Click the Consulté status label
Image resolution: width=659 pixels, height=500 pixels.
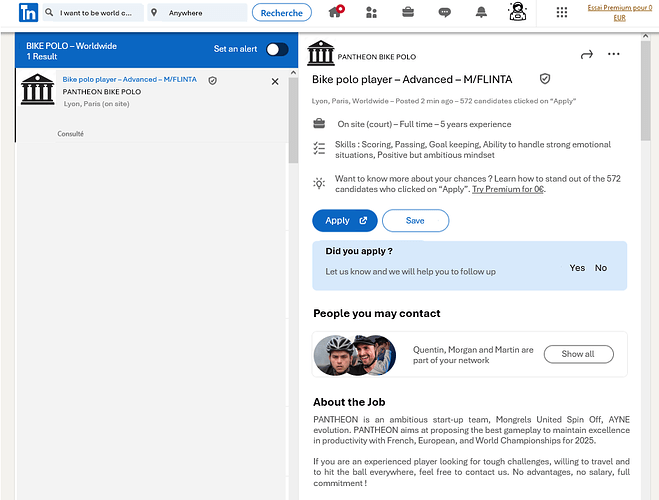point(70,134)
